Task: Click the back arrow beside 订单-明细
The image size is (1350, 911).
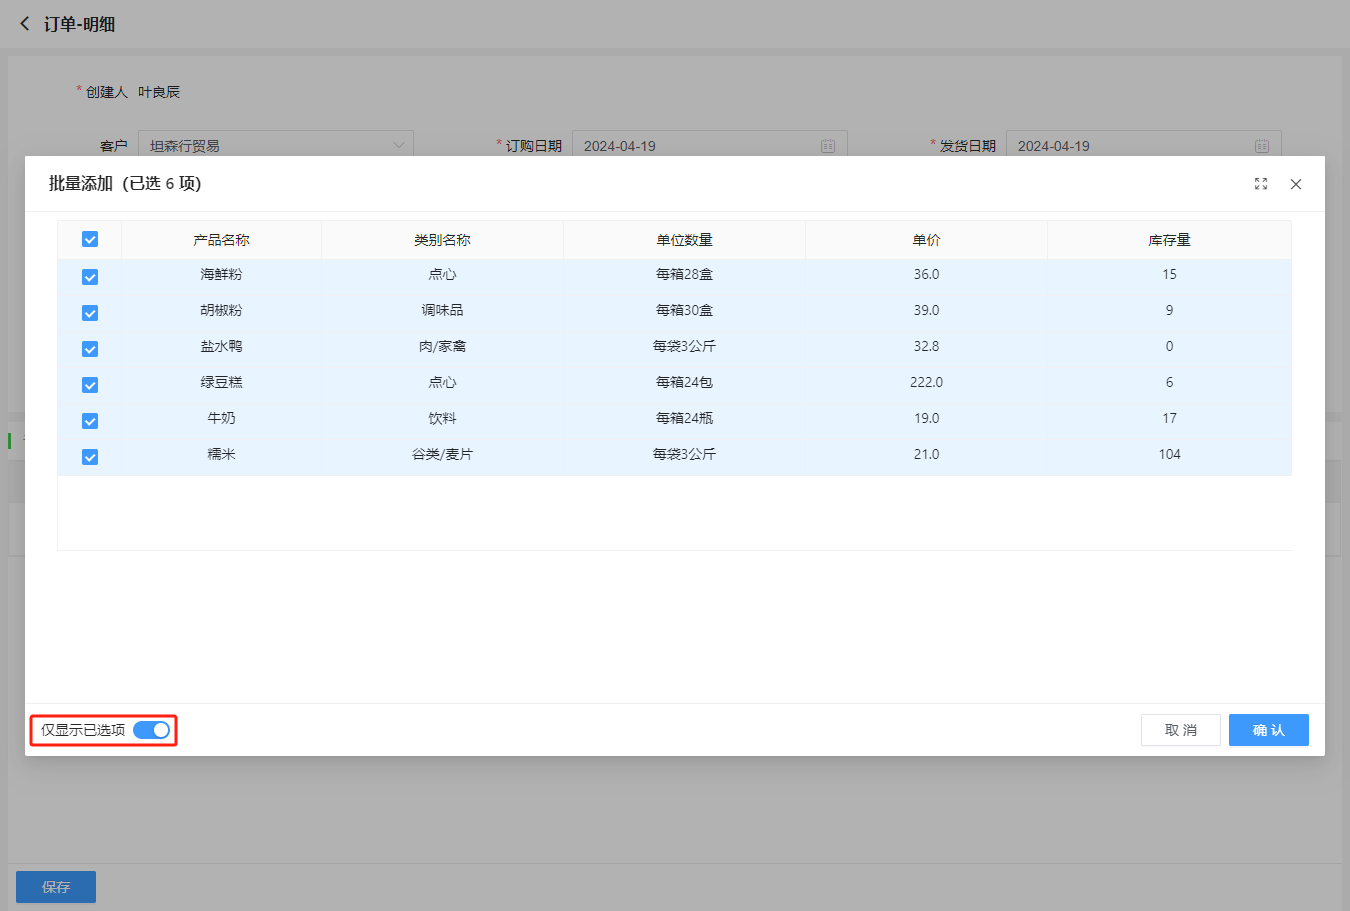Action: tap(25, 24)
